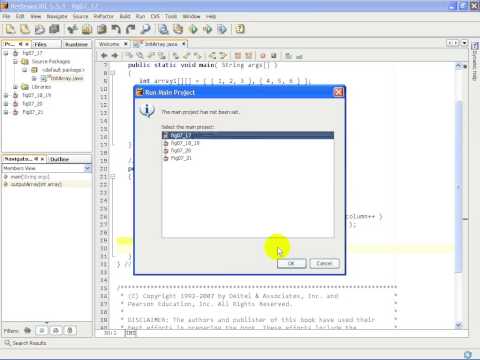Open the Tools menu
This screenshot has width=480, height=360.
[x=171, y=16]
